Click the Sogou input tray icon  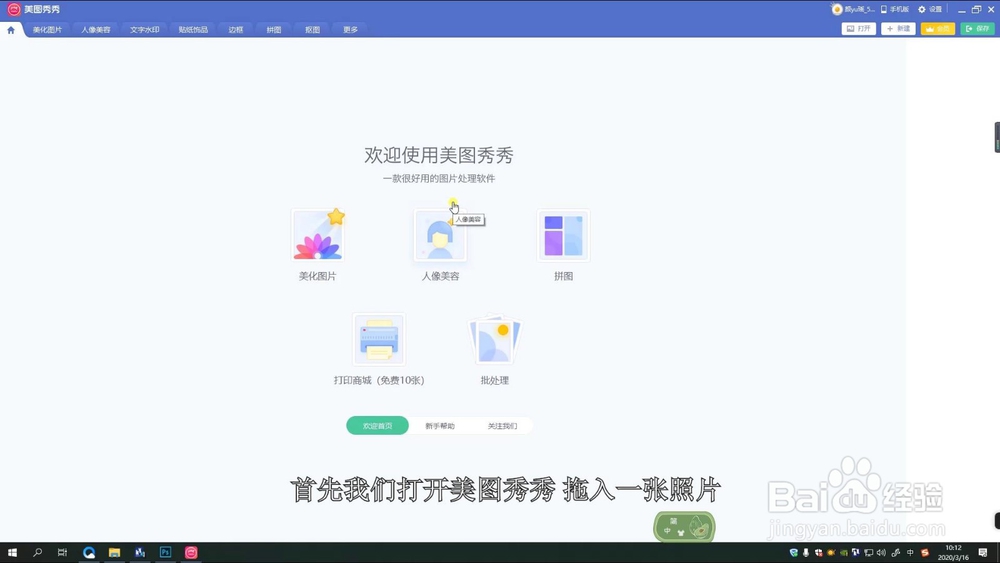tap(925, 552)
